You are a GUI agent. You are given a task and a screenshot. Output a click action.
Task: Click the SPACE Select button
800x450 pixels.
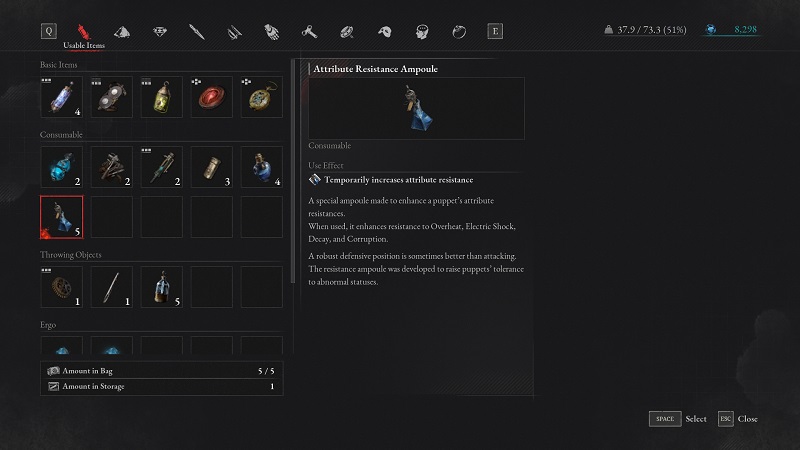tap(678, 419)
